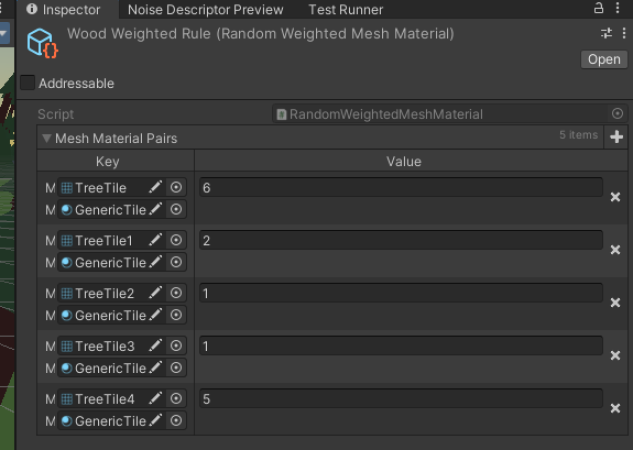
Task: Toggle the Addressable checkbox
Action: click(27, 83)
